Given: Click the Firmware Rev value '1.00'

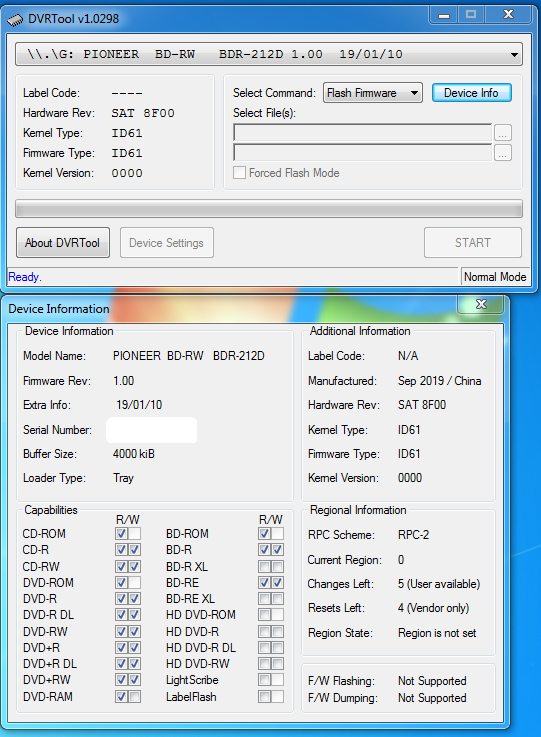Looking at the screenshot, I should 124,381.
